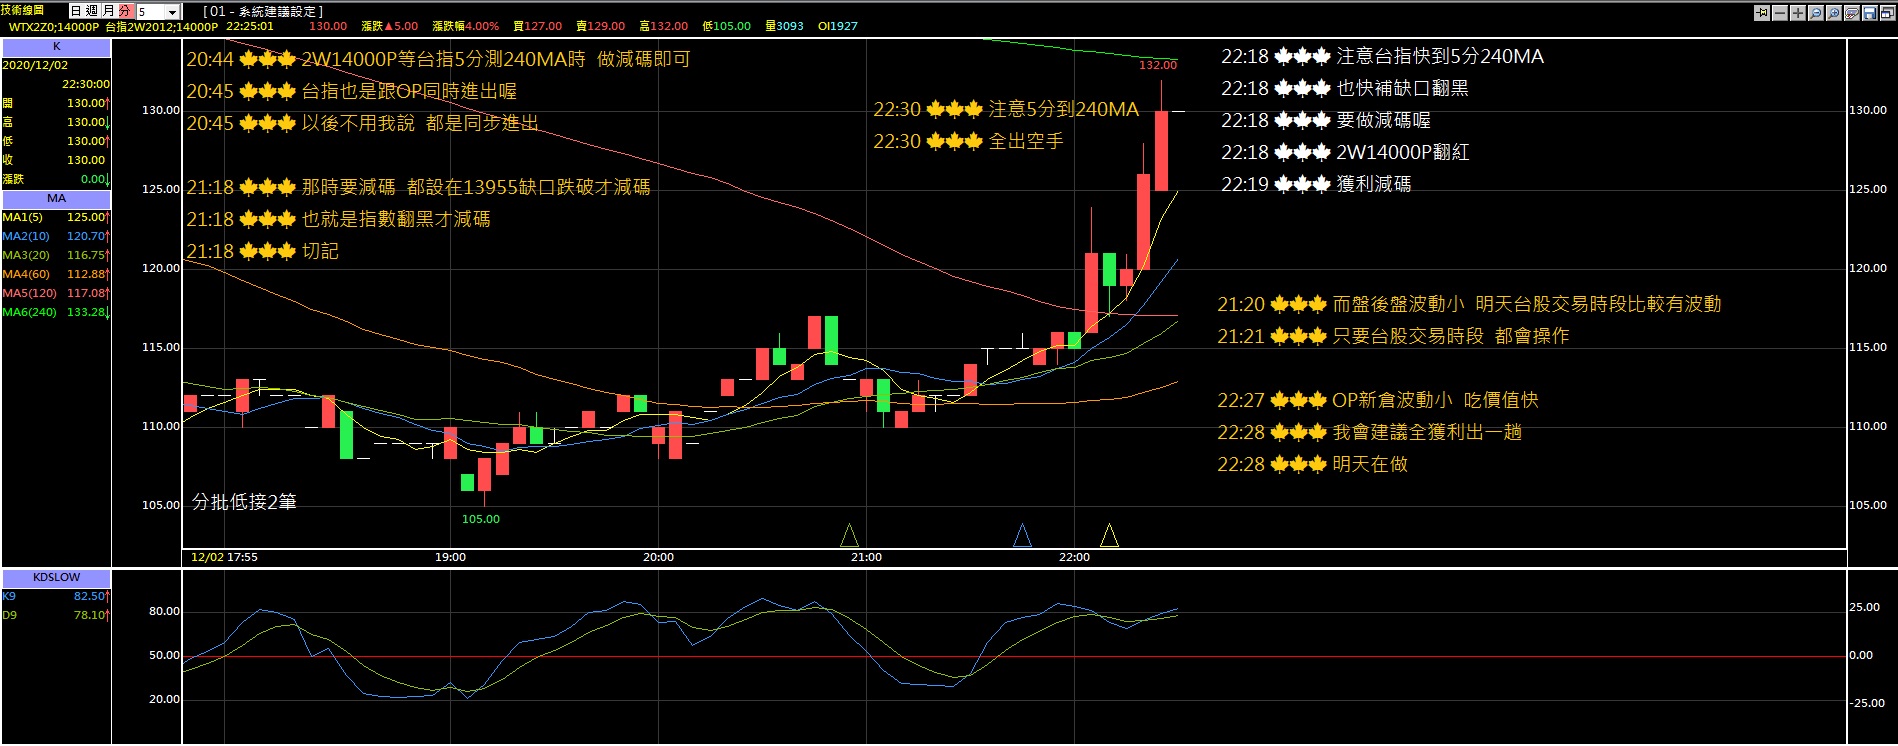
Task: Select the MA1(5) value row
Action: coord(56,217)
